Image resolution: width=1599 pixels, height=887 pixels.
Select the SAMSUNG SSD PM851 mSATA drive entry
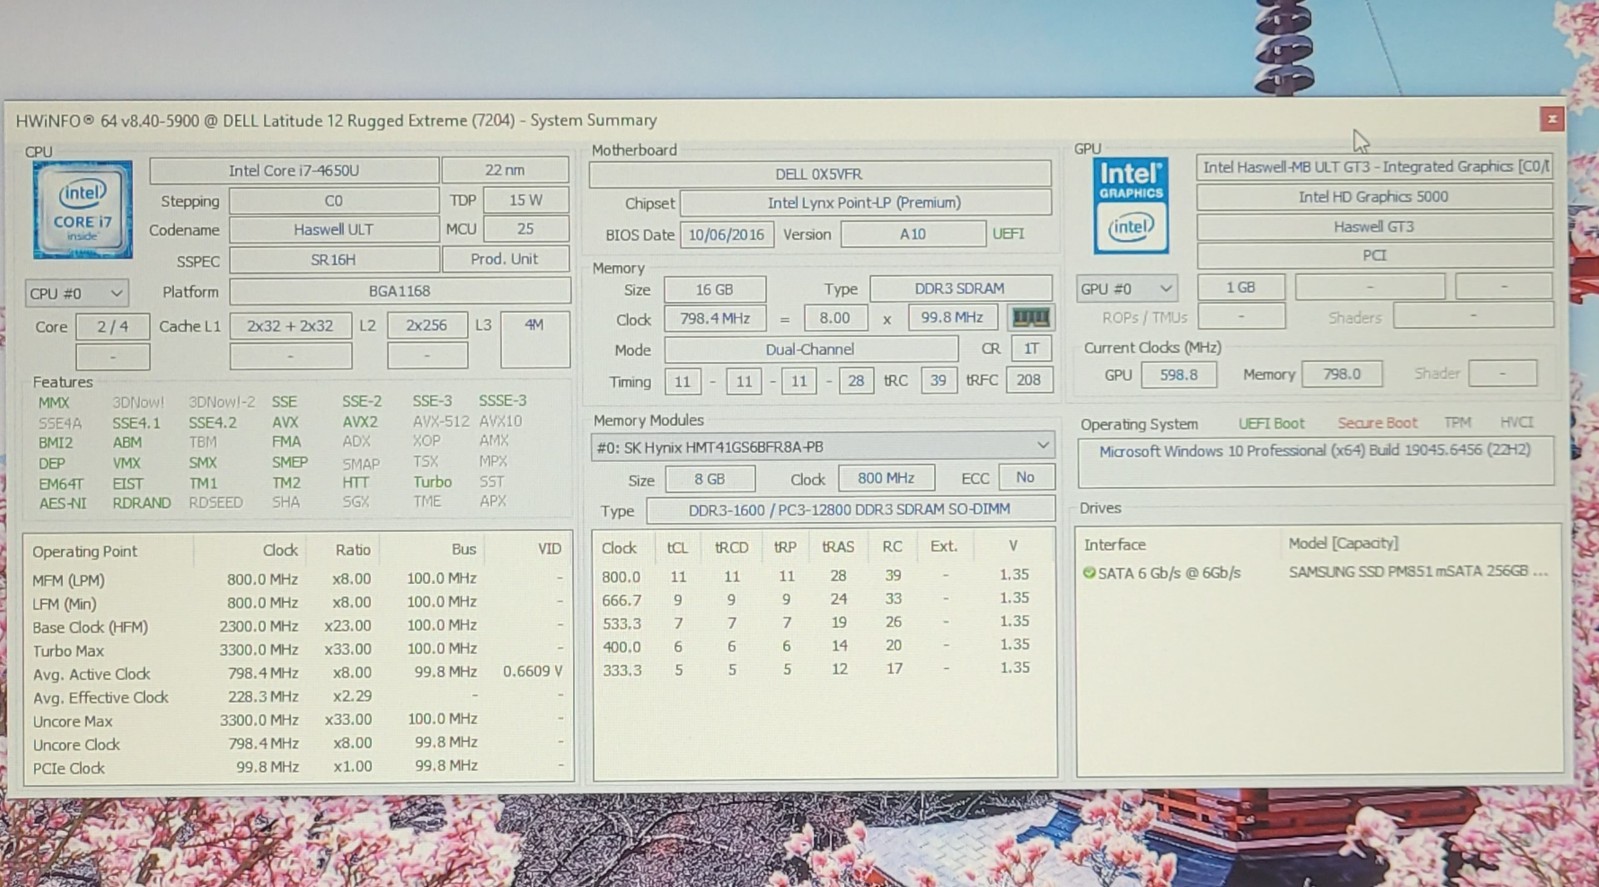coord(1418,572)
